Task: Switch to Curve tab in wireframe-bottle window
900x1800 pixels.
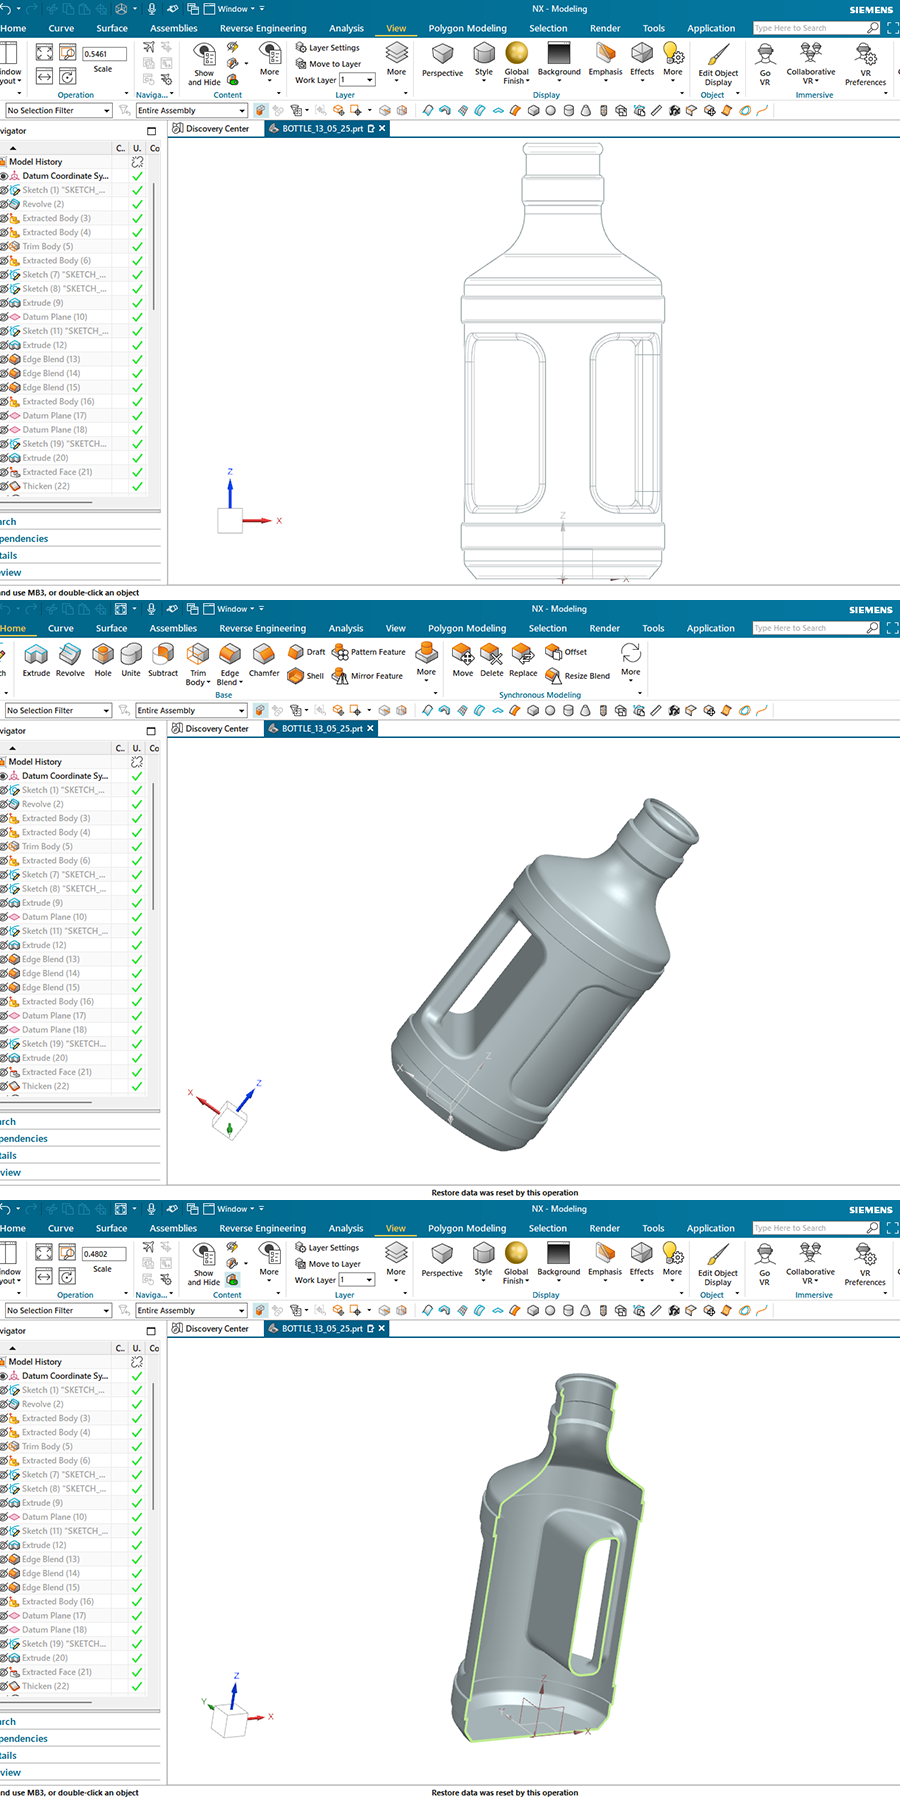Action: (x=61, y=28)
